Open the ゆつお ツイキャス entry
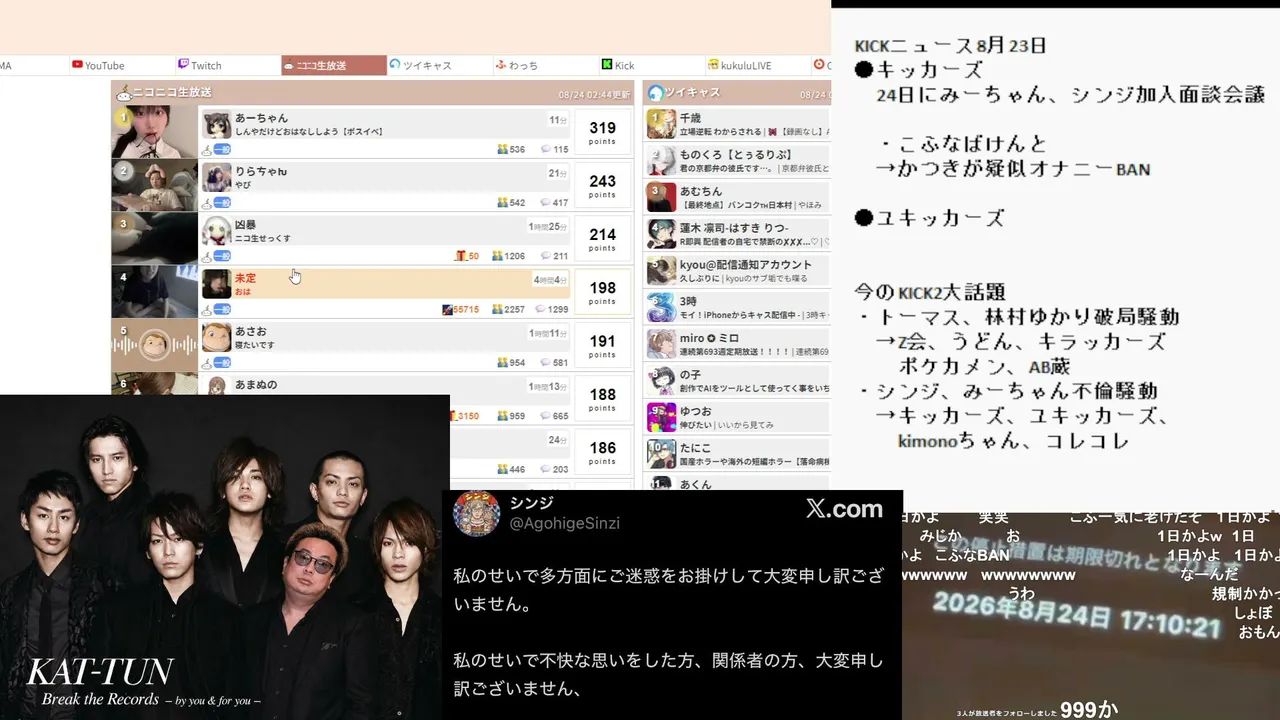Image resolution: width=1280 pixels, height=720 pixels. pyautogui.click(x=738, y=417)
